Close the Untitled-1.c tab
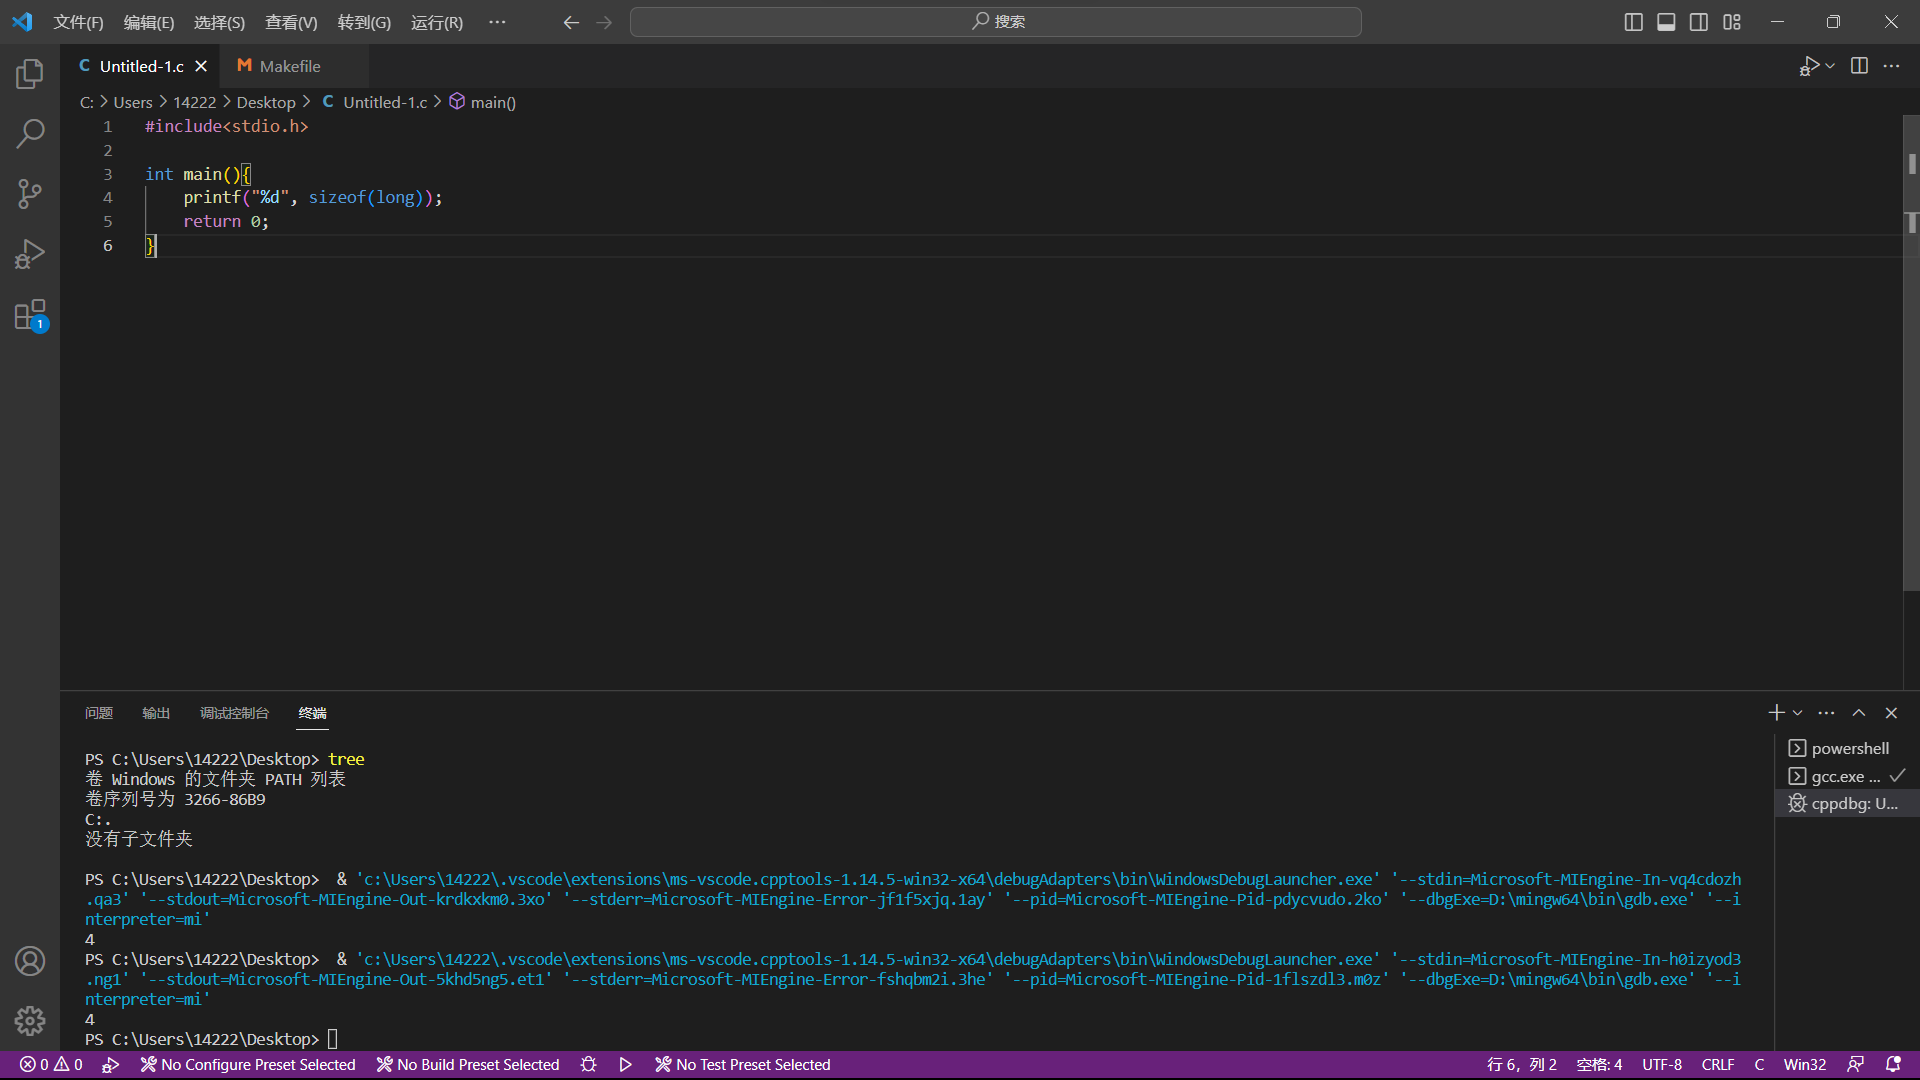Viewport: 1920px width, 1080px height. (x=201, y=66)
